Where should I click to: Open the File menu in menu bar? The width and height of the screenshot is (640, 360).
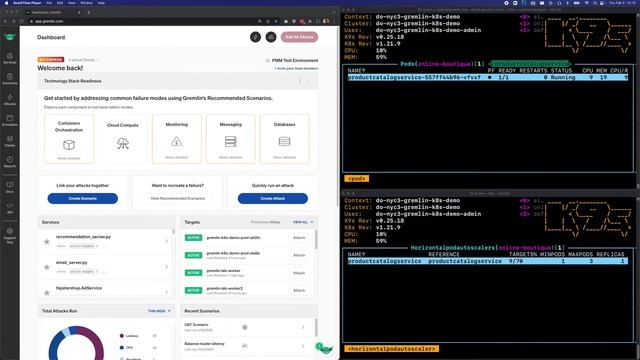[x=49, y=3]
